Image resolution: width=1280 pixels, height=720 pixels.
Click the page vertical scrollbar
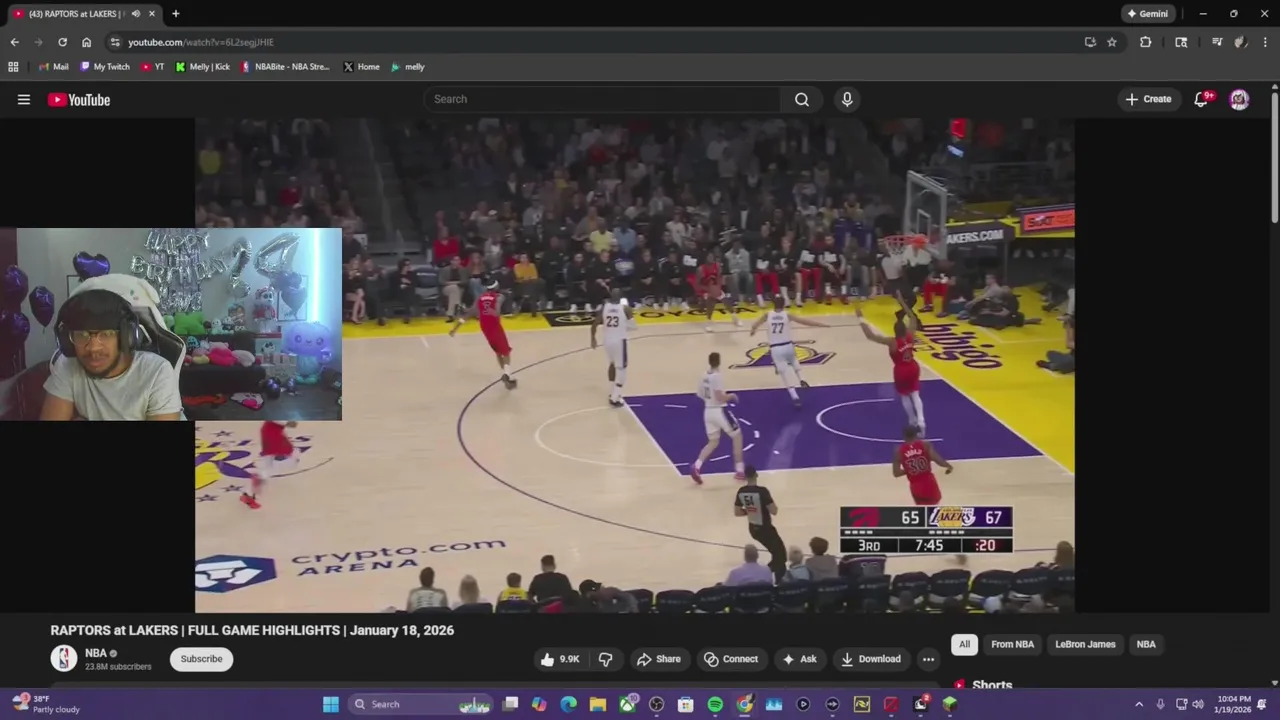[x=1275, y=158]
